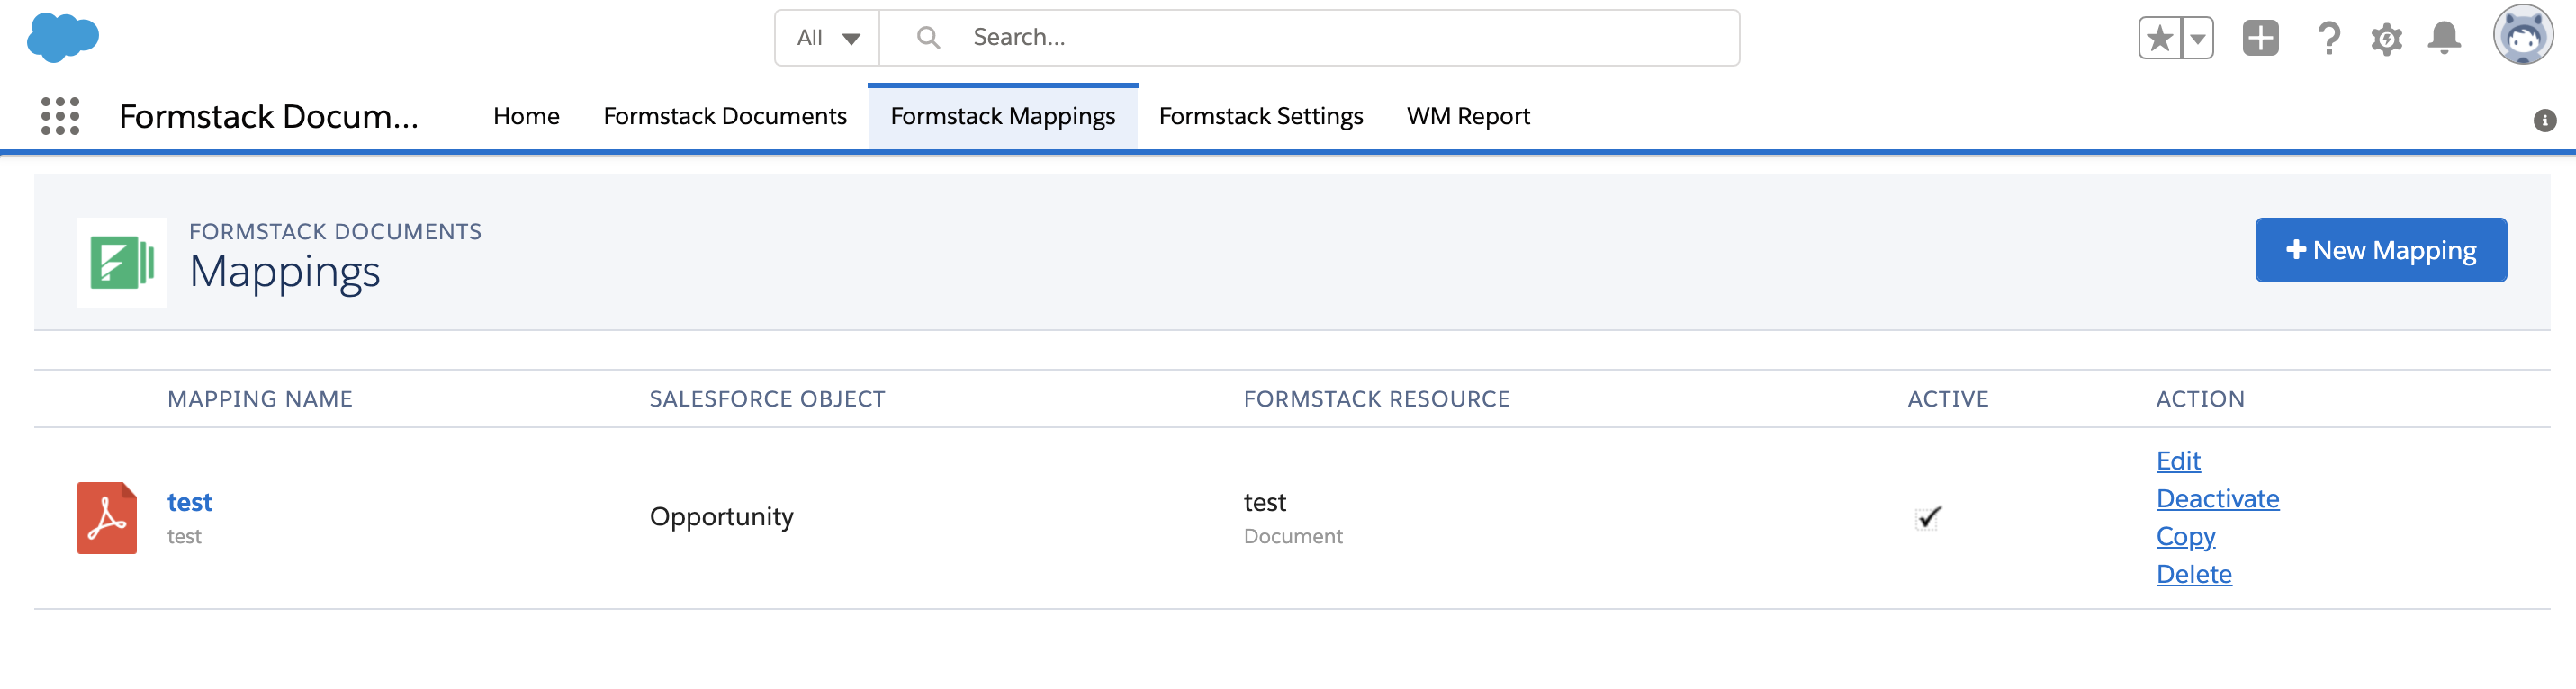This screenshot has width=2576, height=689.
Task: Click the Deactivate link for test mapping
Action: (2217, 498)
